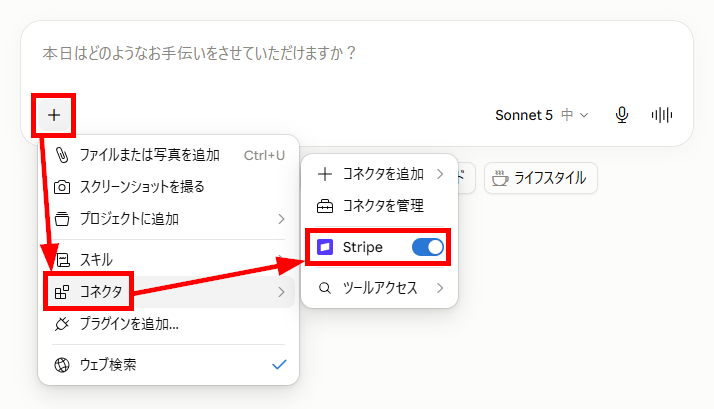Select the コネクタ menu entry
Image resolution: width=714 pixels, height=409 pixels.
pos(168,292)
